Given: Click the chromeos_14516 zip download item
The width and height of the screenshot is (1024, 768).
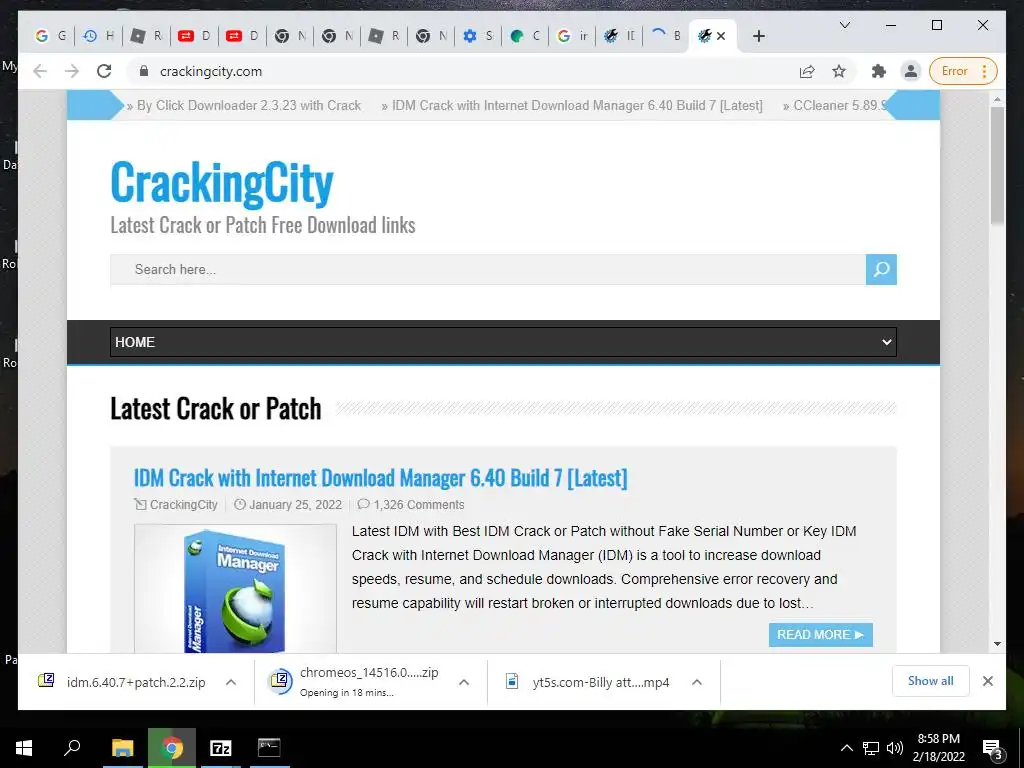Looking at the screenshot, I should tap(354, 682).
